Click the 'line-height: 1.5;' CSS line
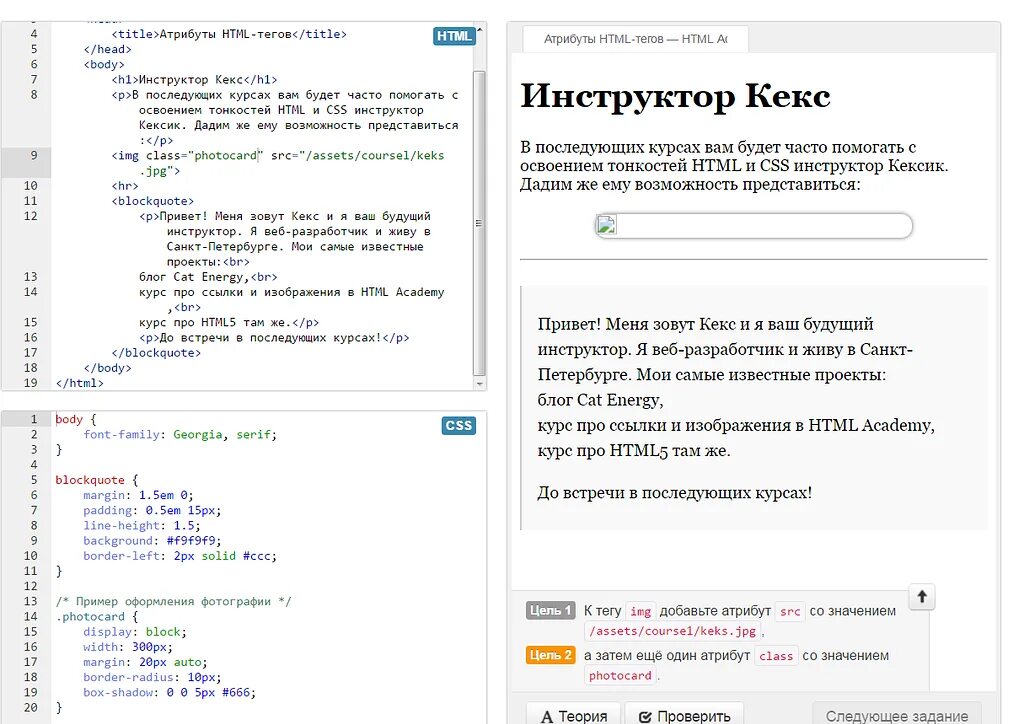The width and height of the screenshot is (1024, 724). point(142,526)
